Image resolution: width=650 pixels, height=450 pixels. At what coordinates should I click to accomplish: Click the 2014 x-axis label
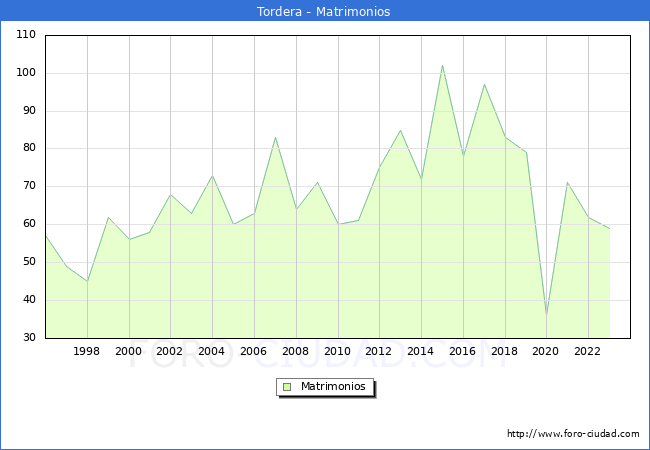420,351
